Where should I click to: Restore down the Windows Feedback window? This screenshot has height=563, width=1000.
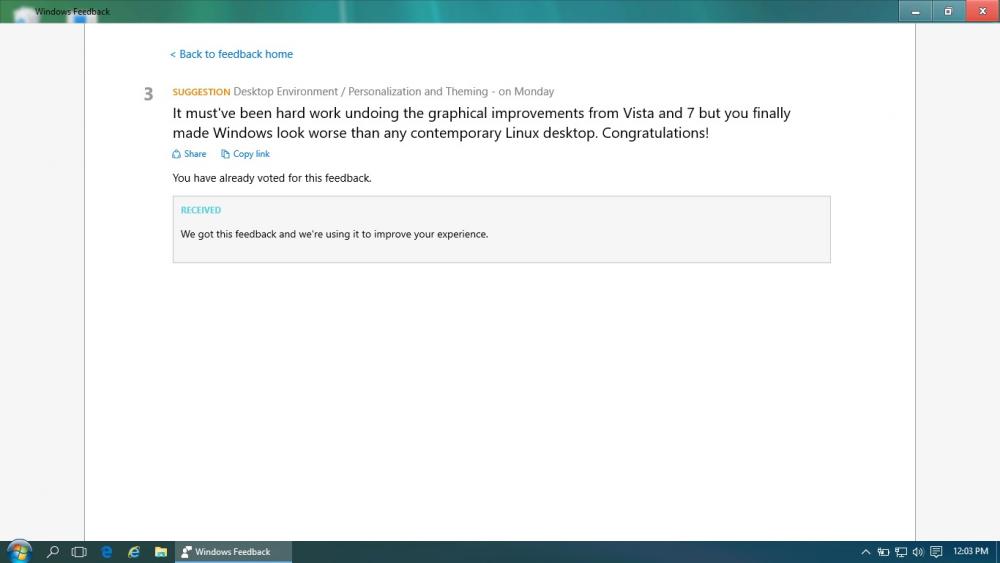[948, 11]
